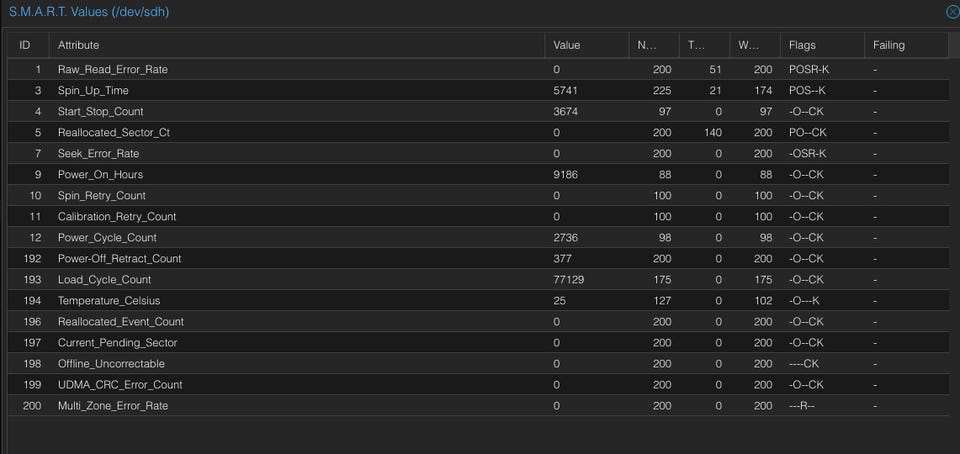The width and height of the screenshot is (960, 454).
Task: Sort by the Value column header
Action: [587, 45]
